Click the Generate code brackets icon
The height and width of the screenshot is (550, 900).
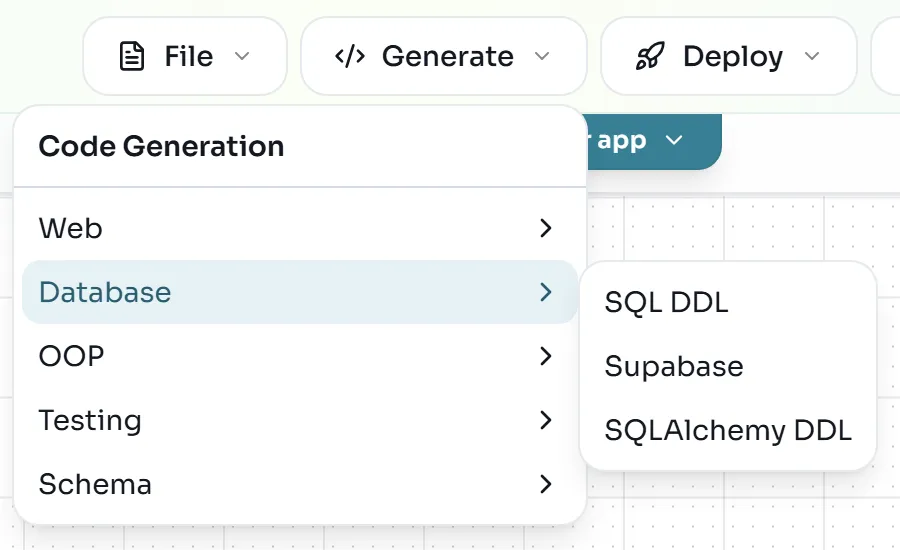350,56
